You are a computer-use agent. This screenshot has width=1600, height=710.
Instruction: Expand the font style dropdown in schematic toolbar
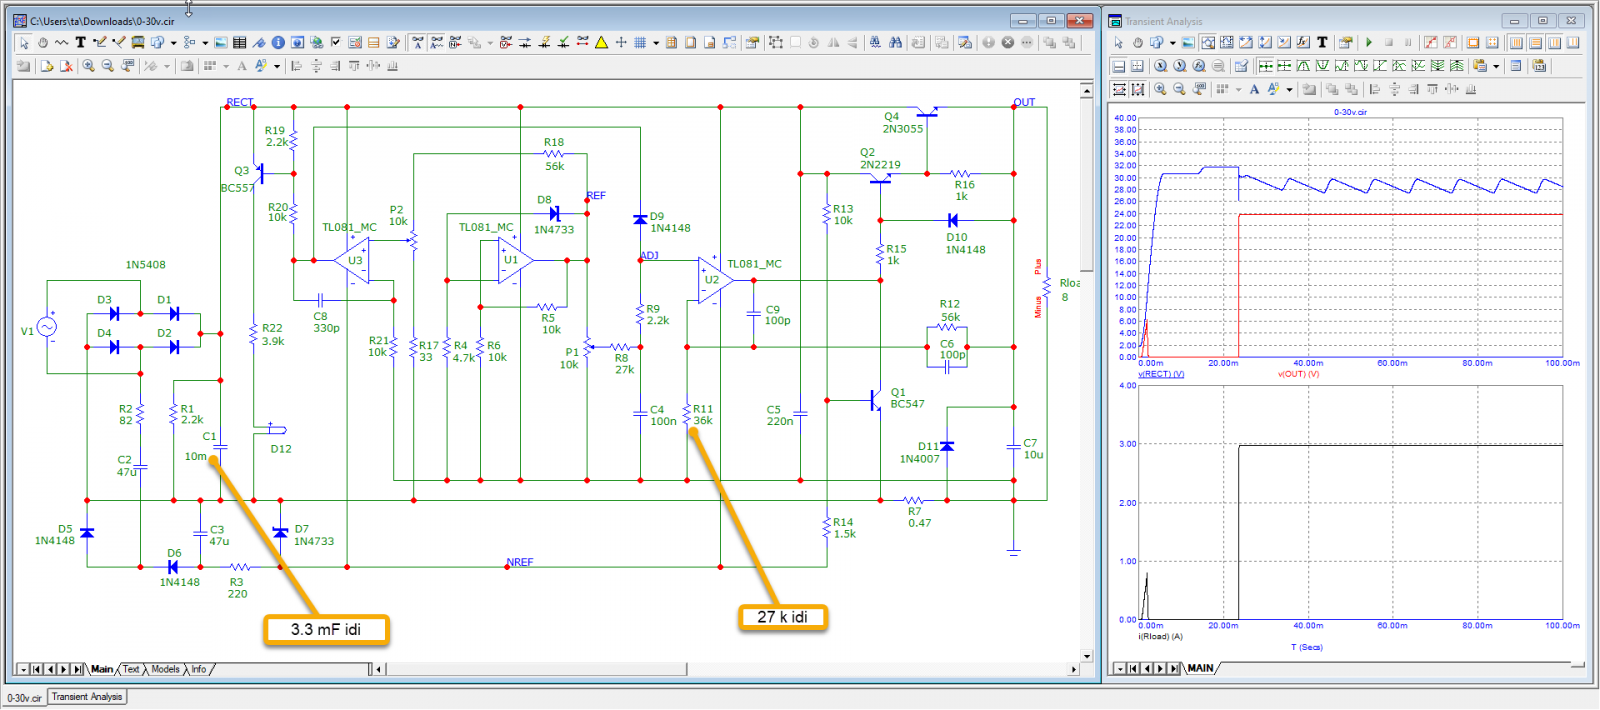pyautogui.click(x=277, y=66)
